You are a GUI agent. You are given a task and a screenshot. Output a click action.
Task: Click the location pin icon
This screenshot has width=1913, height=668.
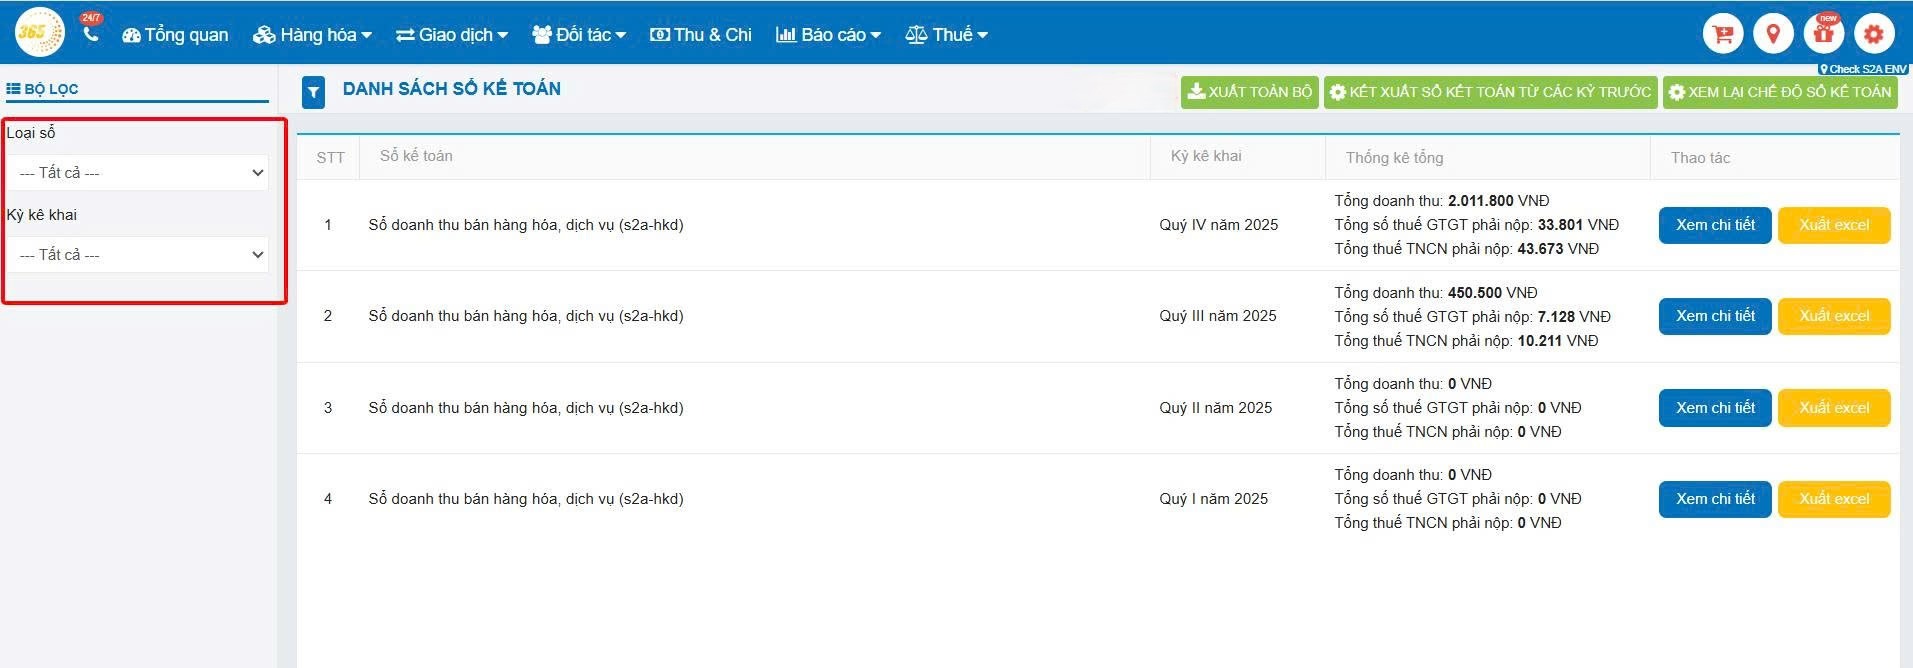(1773, 34)
